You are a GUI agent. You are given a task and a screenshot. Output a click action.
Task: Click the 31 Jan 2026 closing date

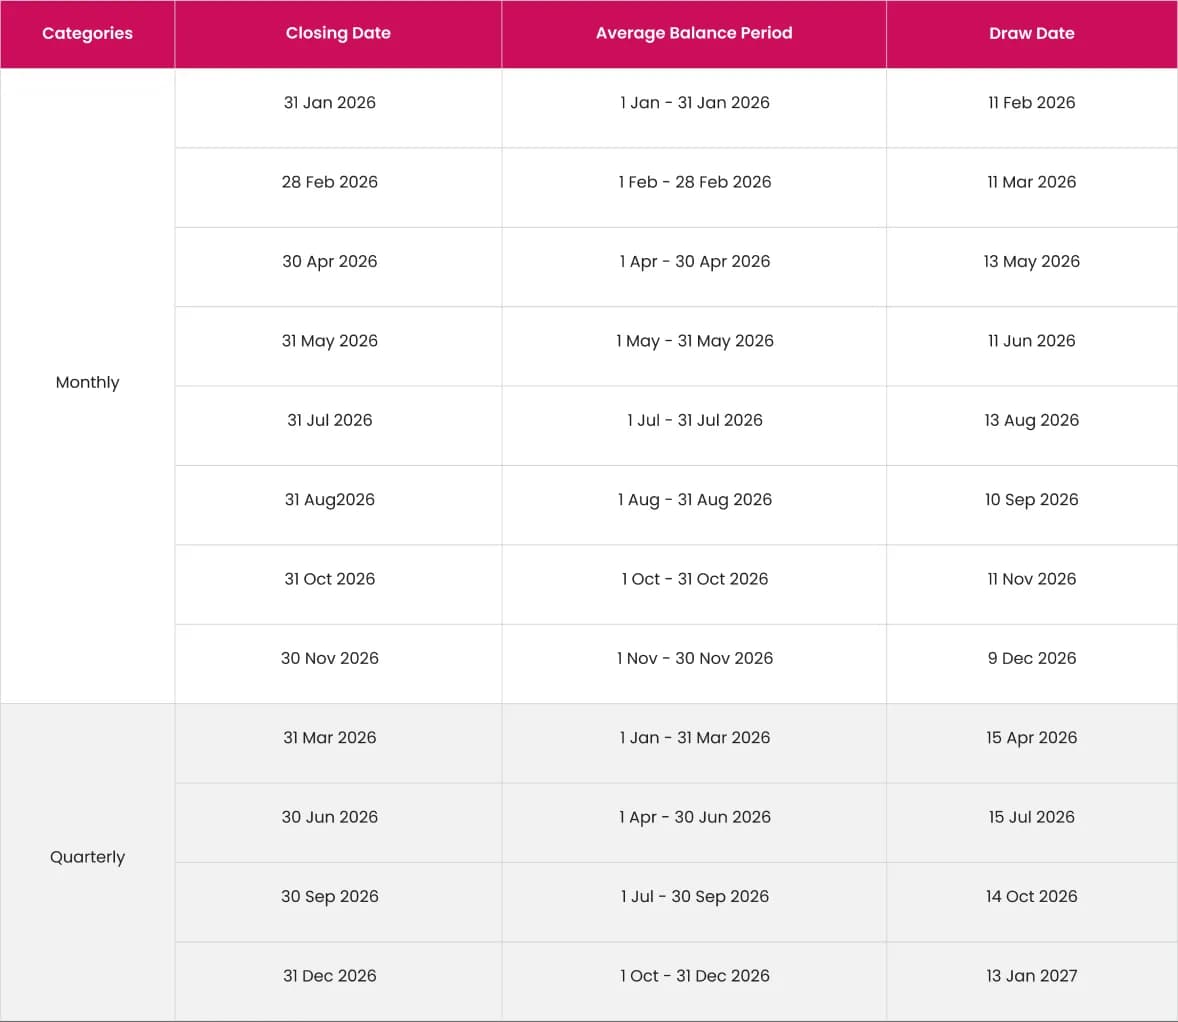[329, 102]
